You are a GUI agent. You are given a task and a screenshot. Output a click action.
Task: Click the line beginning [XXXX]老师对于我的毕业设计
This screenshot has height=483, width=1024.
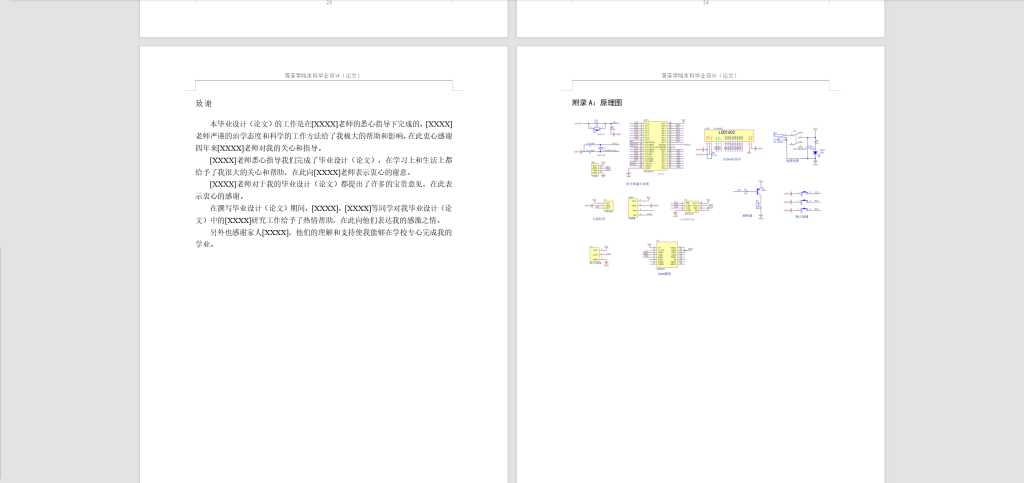331,184
